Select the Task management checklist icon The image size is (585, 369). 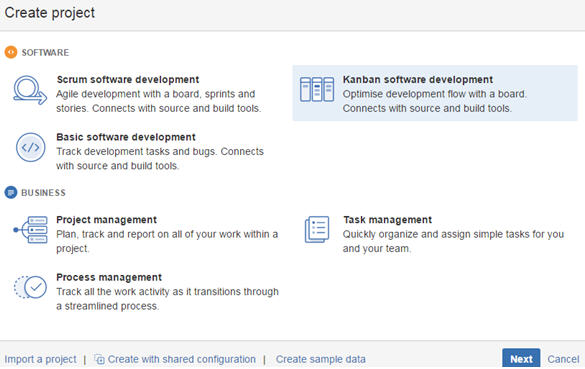[x=317, y=229]
